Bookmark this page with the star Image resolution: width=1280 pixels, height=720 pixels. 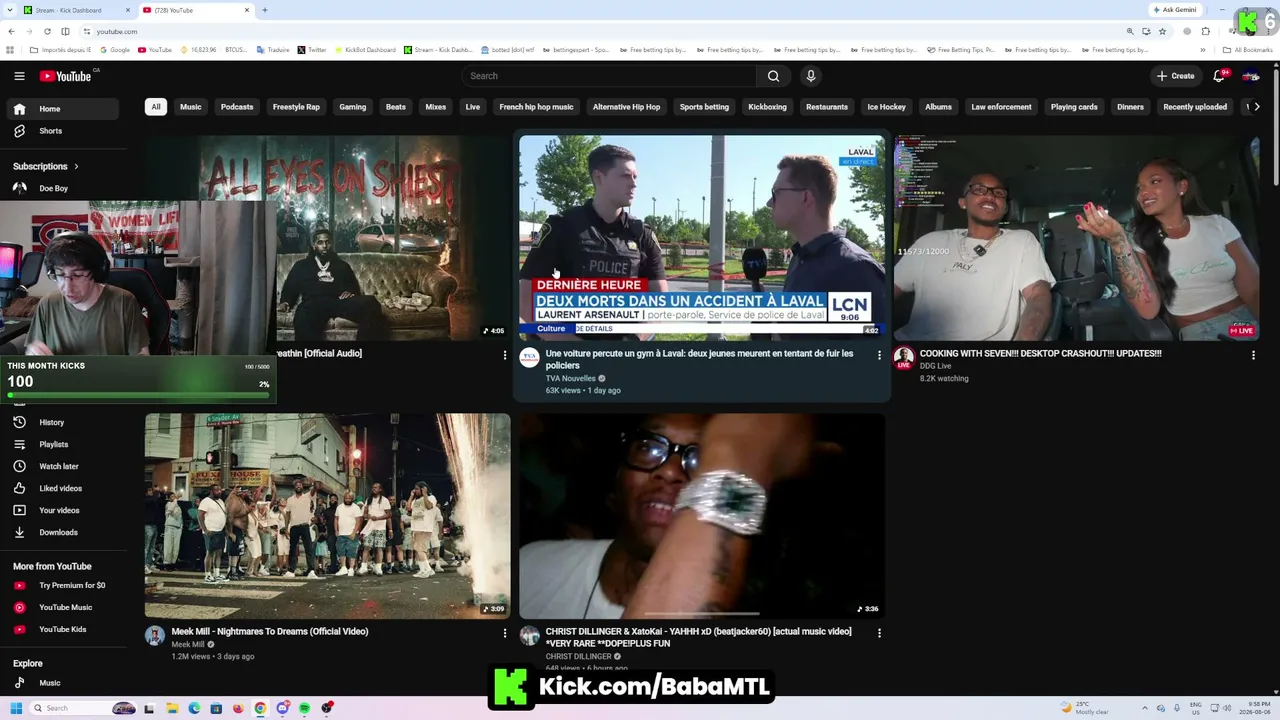(1162, 31)
